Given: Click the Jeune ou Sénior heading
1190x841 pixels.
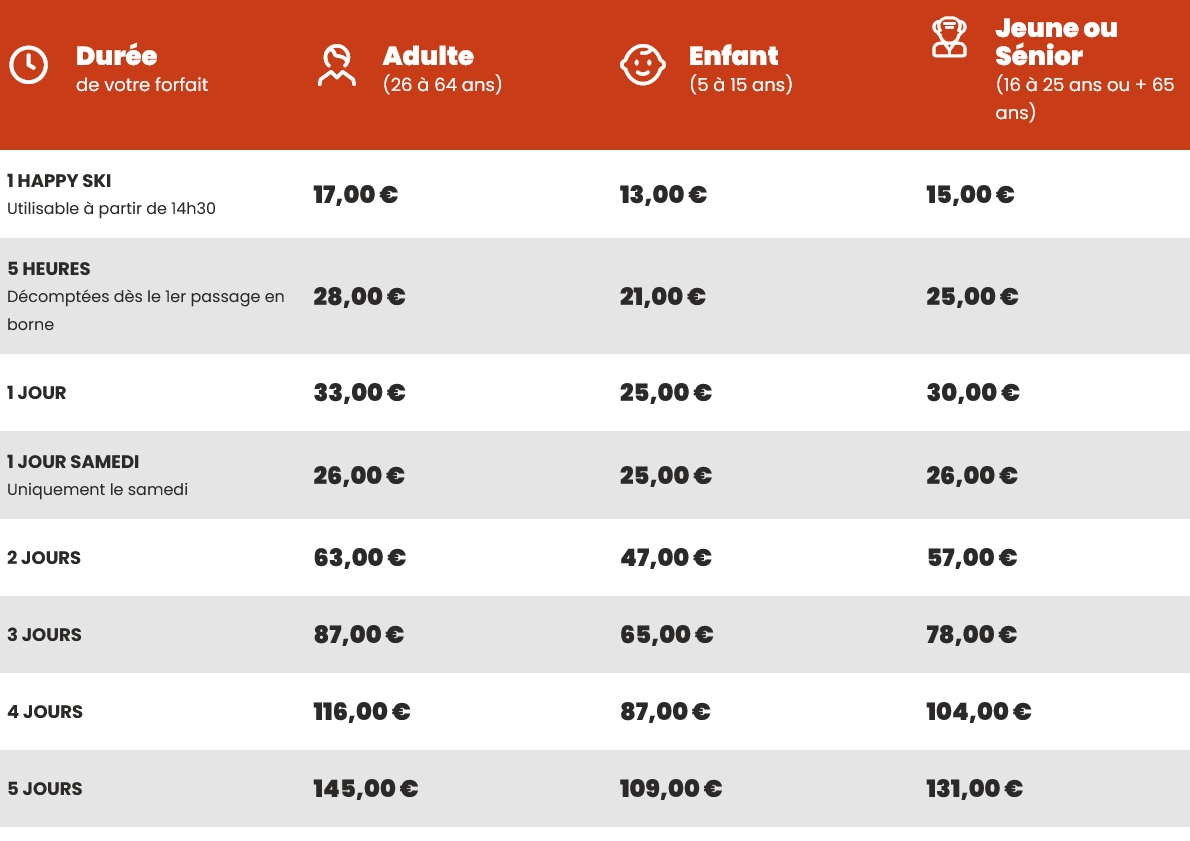Looking at the screenshot, I should (1056, 41).
